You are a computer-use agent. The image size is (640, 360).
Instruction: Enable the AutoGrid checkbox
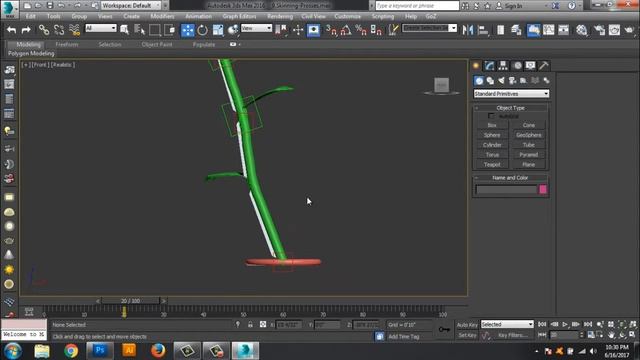pyautogui.click(x=491, y=116)
